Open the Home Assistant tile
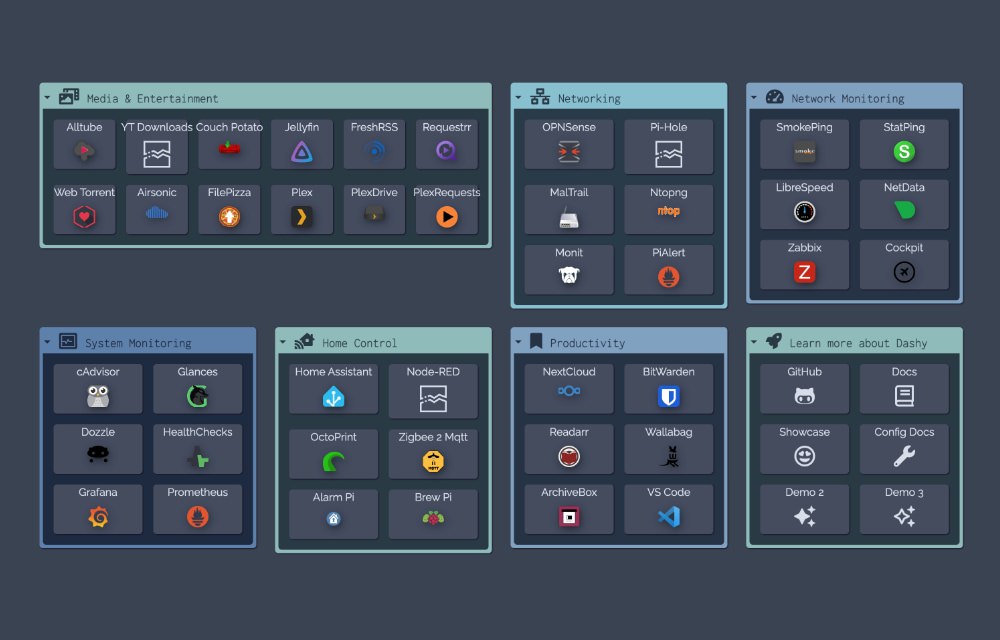Screen dimensions: 1000x640 [333, 388]
